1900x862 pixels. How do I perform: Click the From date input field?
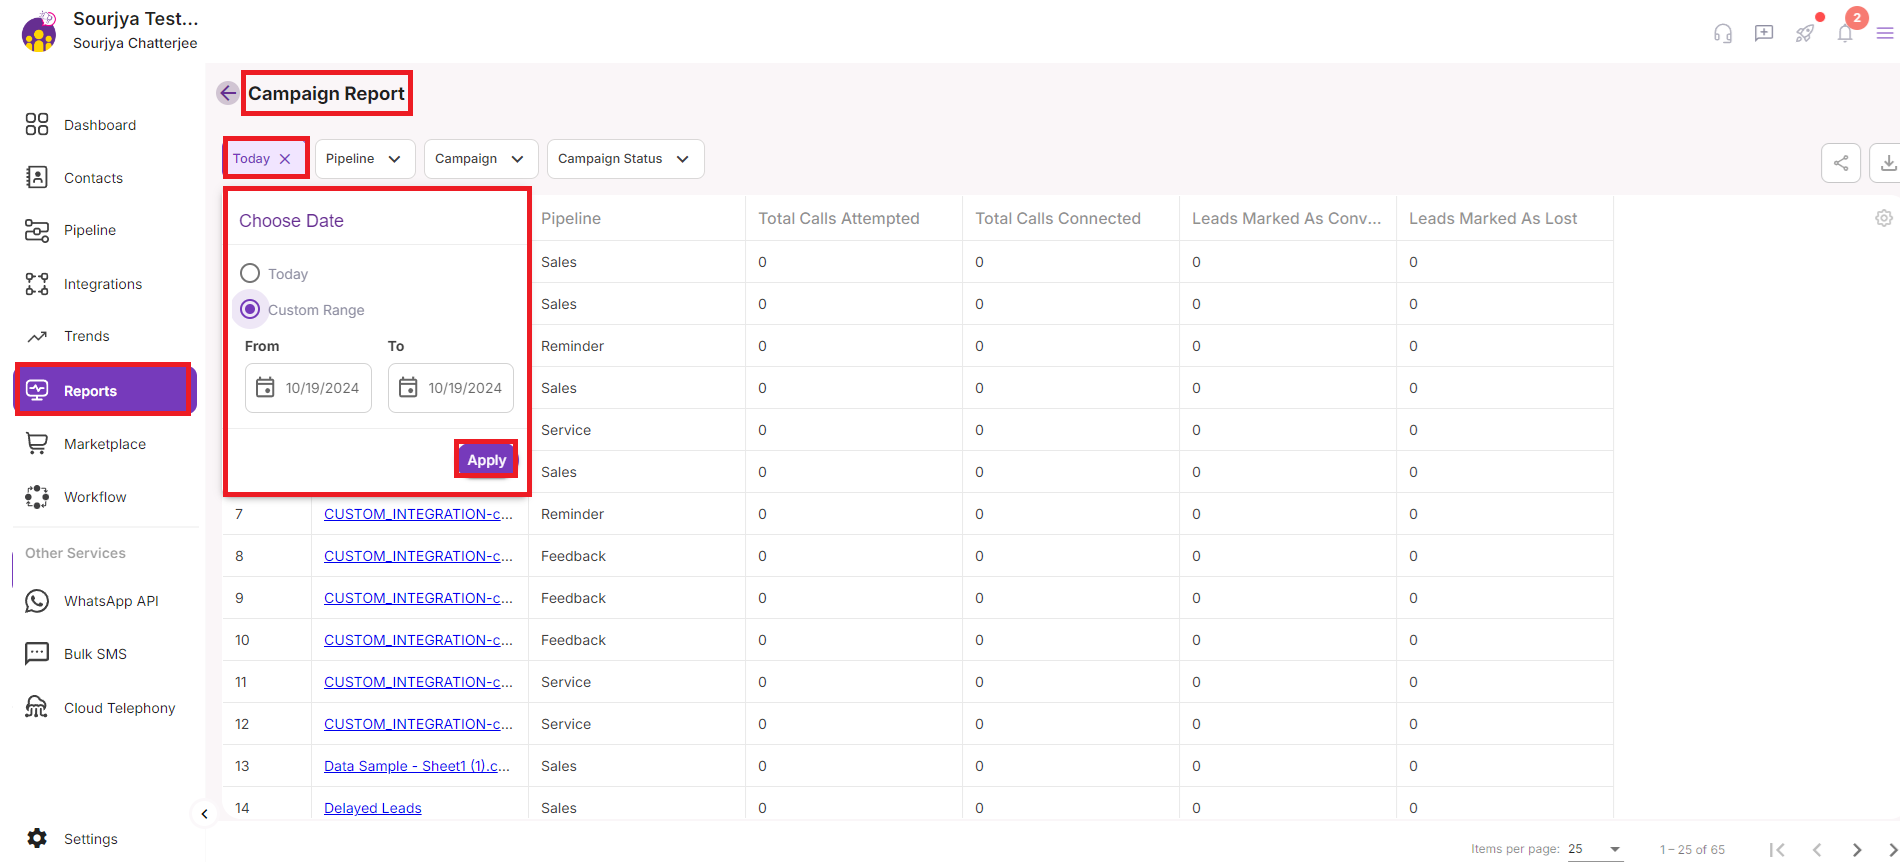[x=308, y=388]
